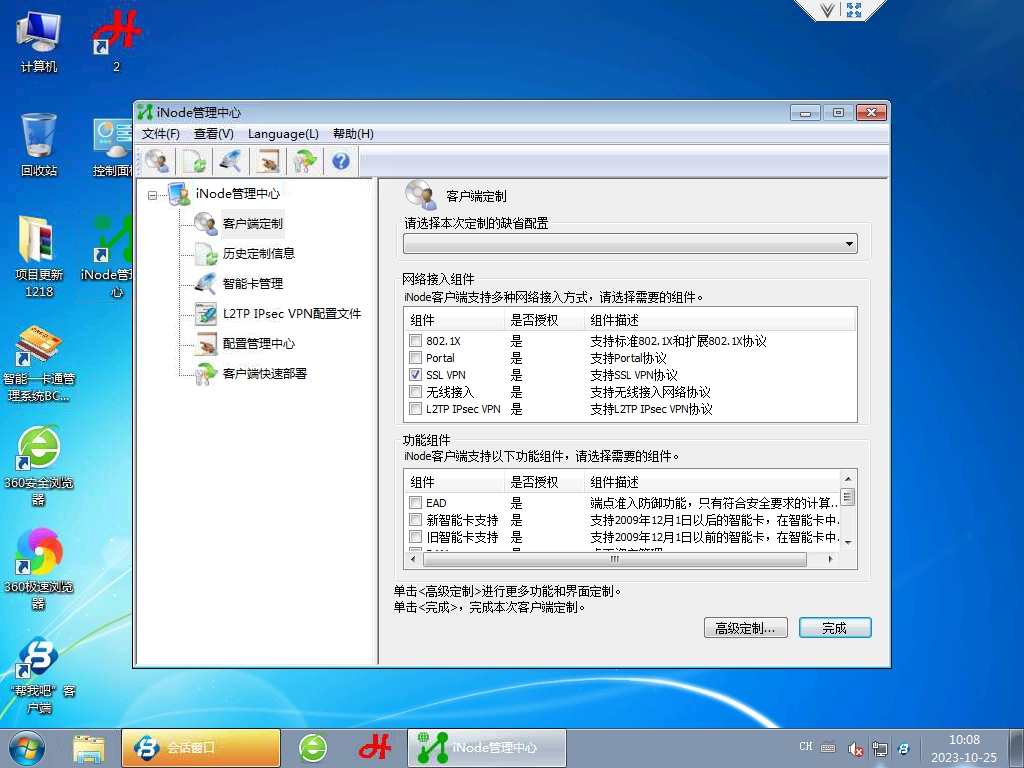Open the 帮助(H) menu

pos(353,134)
